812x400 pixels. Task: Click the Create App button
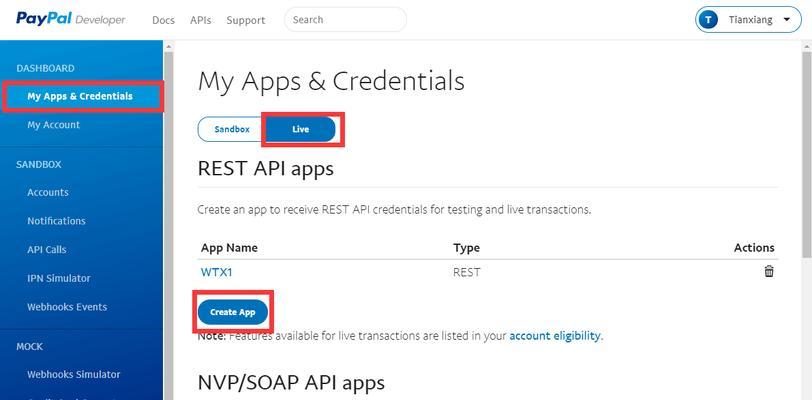[233, 312]
